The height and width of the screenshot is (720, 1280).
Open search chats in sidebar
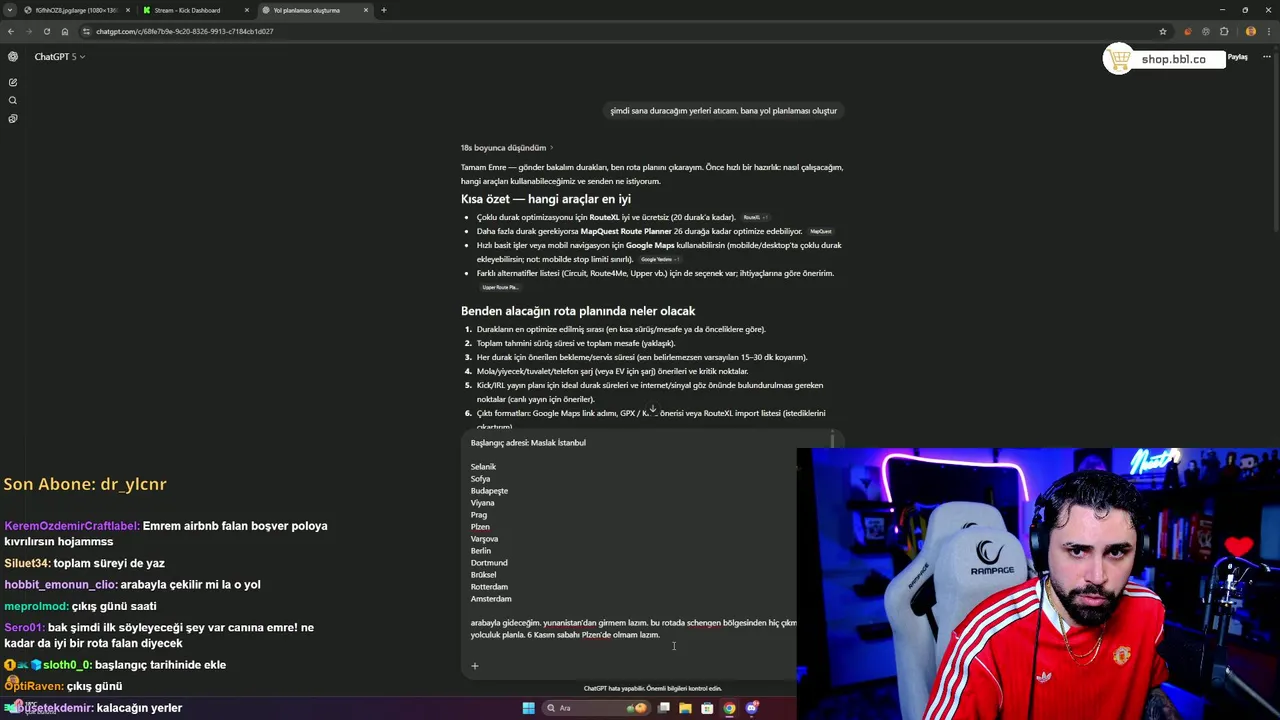coord(12,100)
